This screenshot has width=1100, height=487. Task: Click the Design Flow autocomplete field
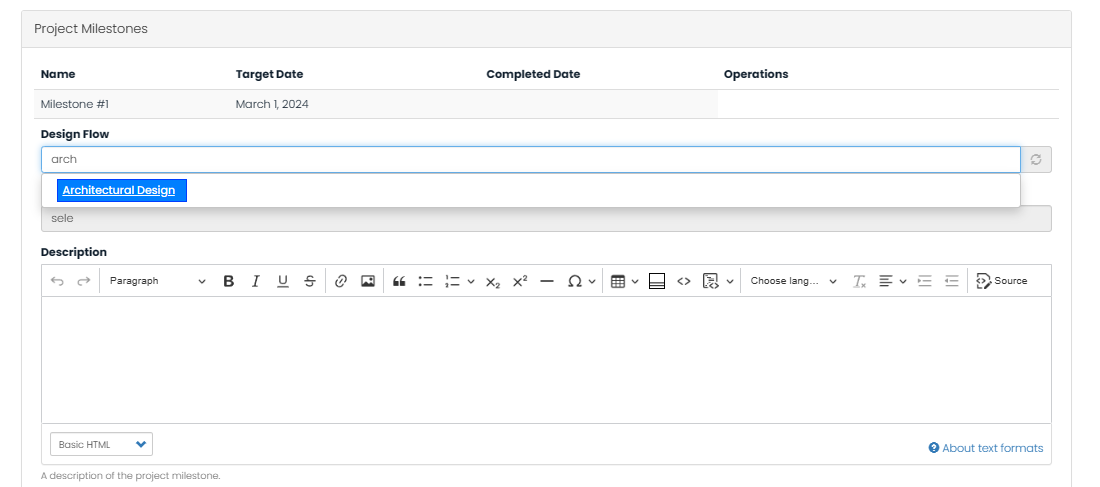tap(531, 159)
